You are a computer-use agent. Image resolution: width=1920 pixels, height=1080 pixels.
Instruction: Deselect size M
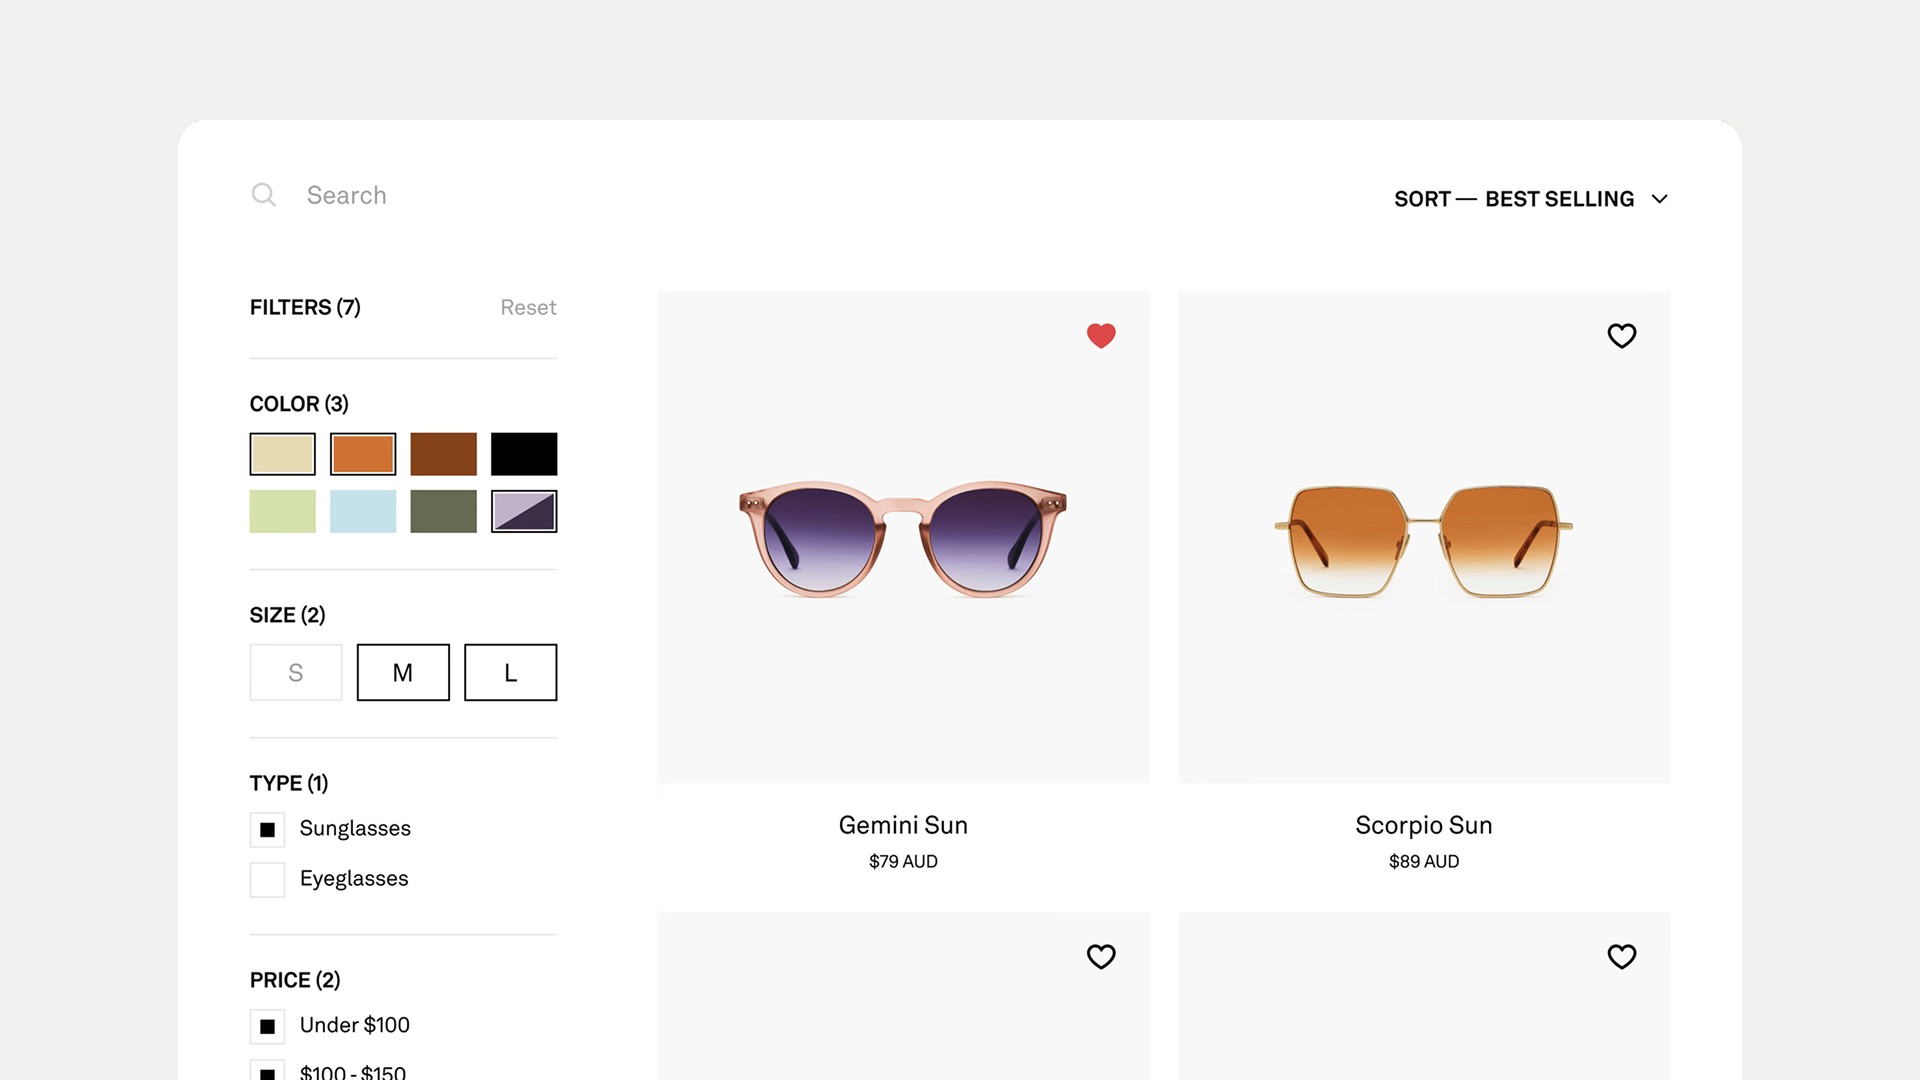pyautogui.click(x=403, y=672)
